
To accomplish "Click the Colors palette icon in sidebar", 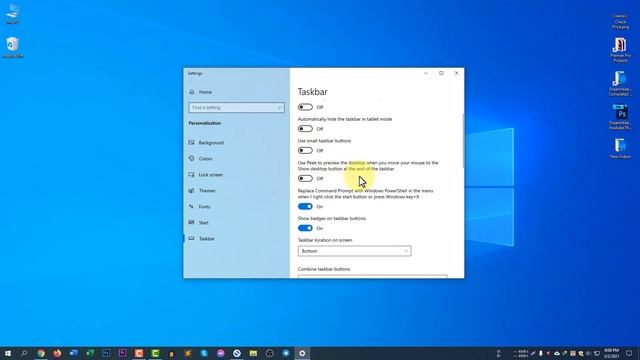I will (x=191, y=158).
